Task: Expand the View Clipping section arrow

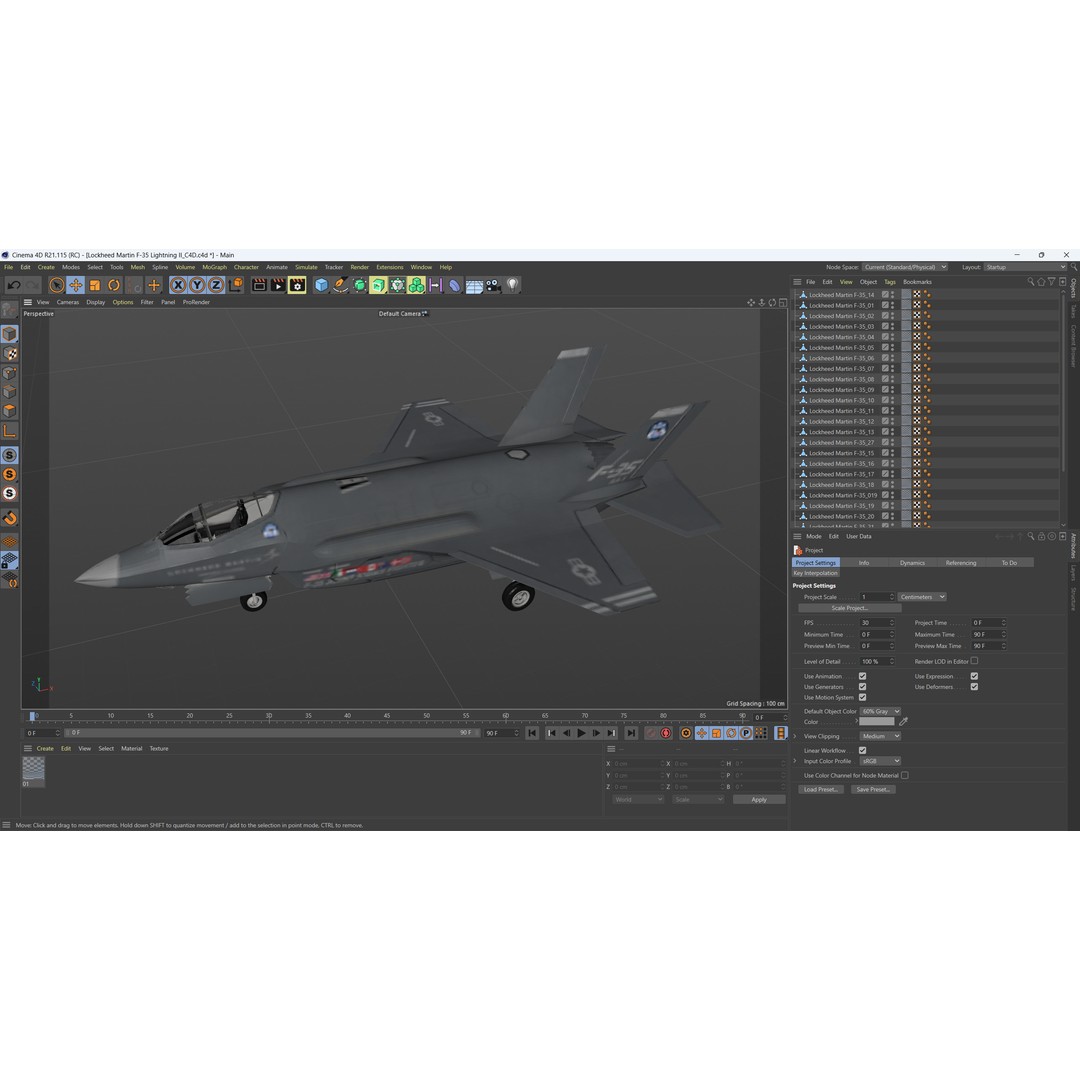Action: (x=795, y=736)
